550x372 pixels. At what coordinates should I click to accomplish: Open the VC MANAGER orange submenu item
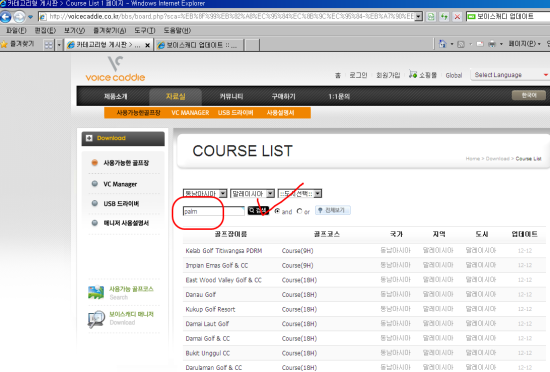tap(190, 113)
